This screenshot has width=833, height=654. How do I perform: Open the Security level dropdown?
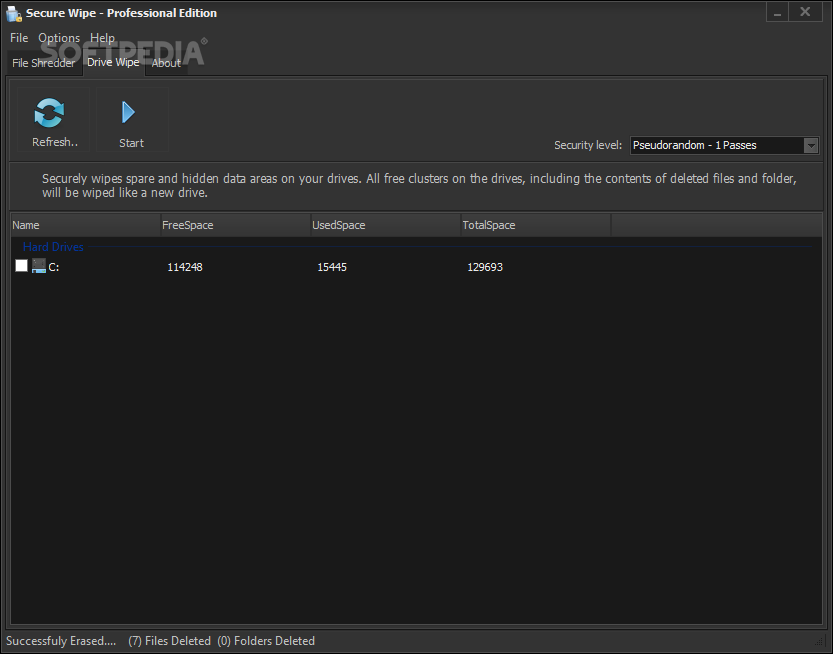point(810,145)
